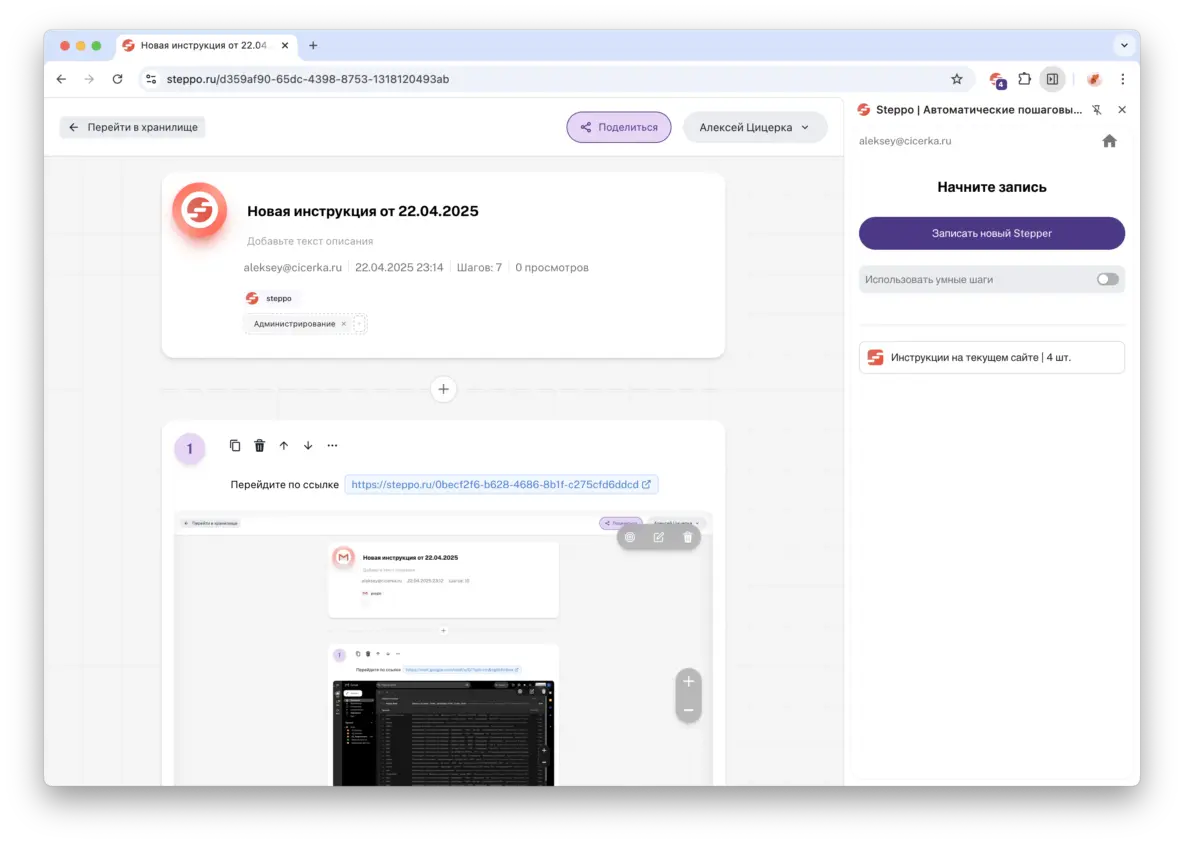This screenshot has width=1184, height=844.
Task: Expand the Алексей Цицерка user dropdown
Action: (x=754, y=127)
